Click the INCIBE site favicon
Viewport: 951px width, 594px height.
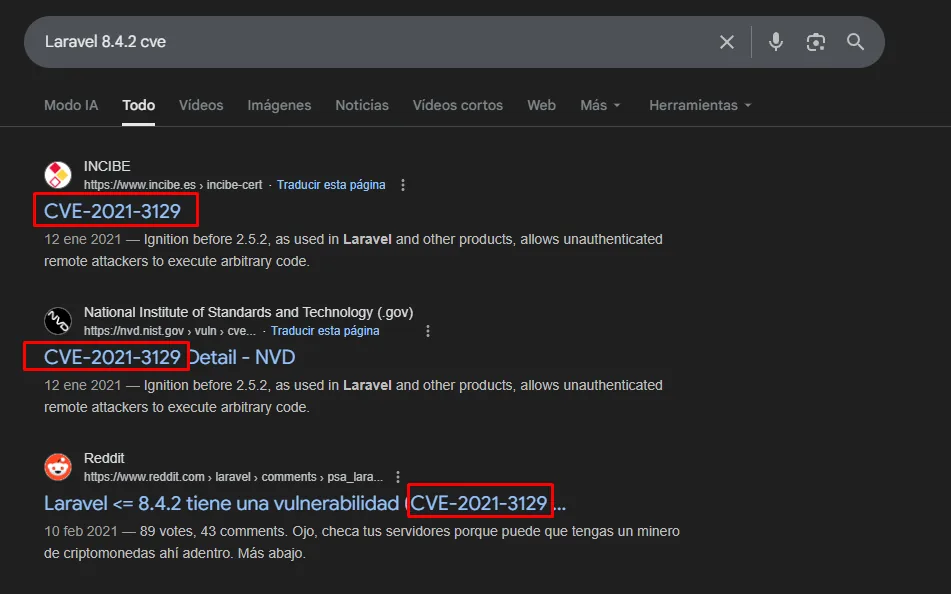point(58,175)
